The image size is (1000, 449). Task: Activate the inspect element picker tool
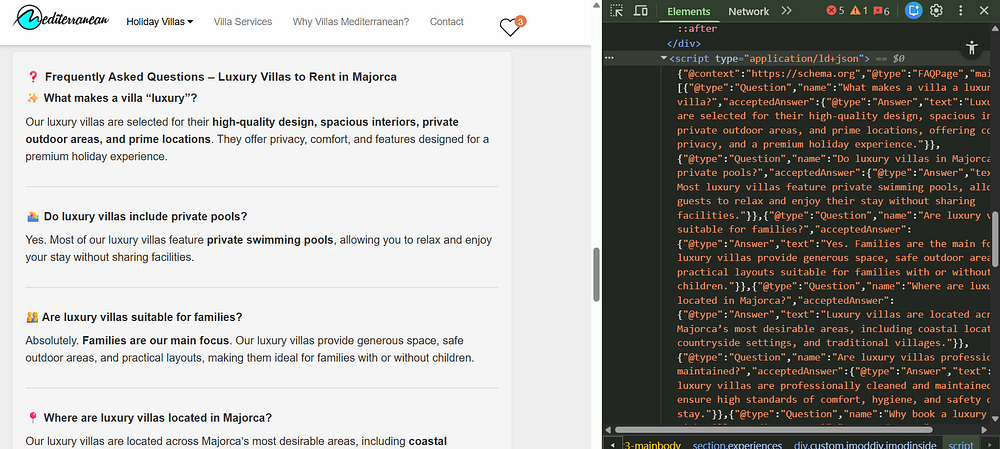(618, 11)
